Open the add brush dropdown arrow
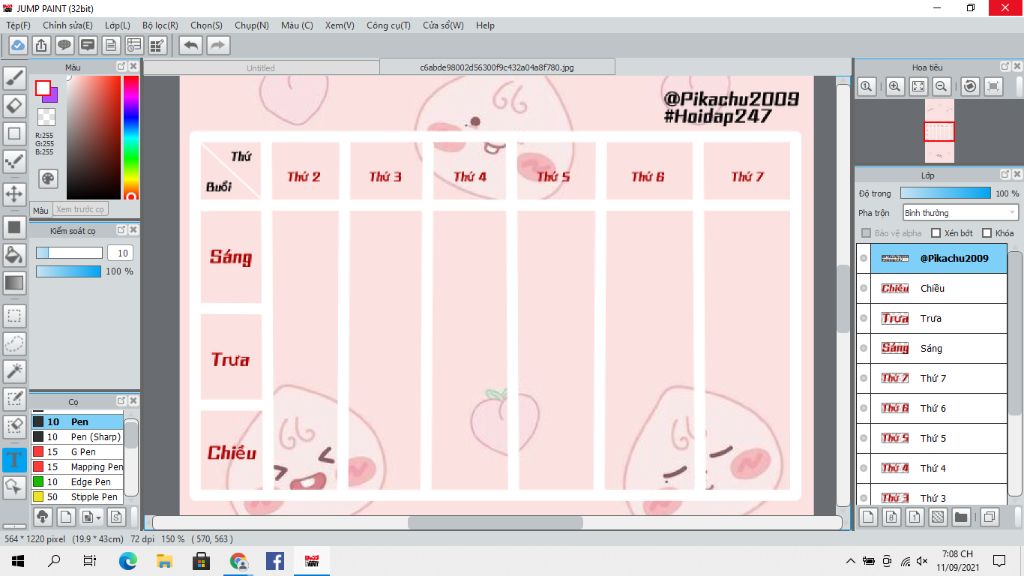The image size is (1024, 576). point(99,518)
